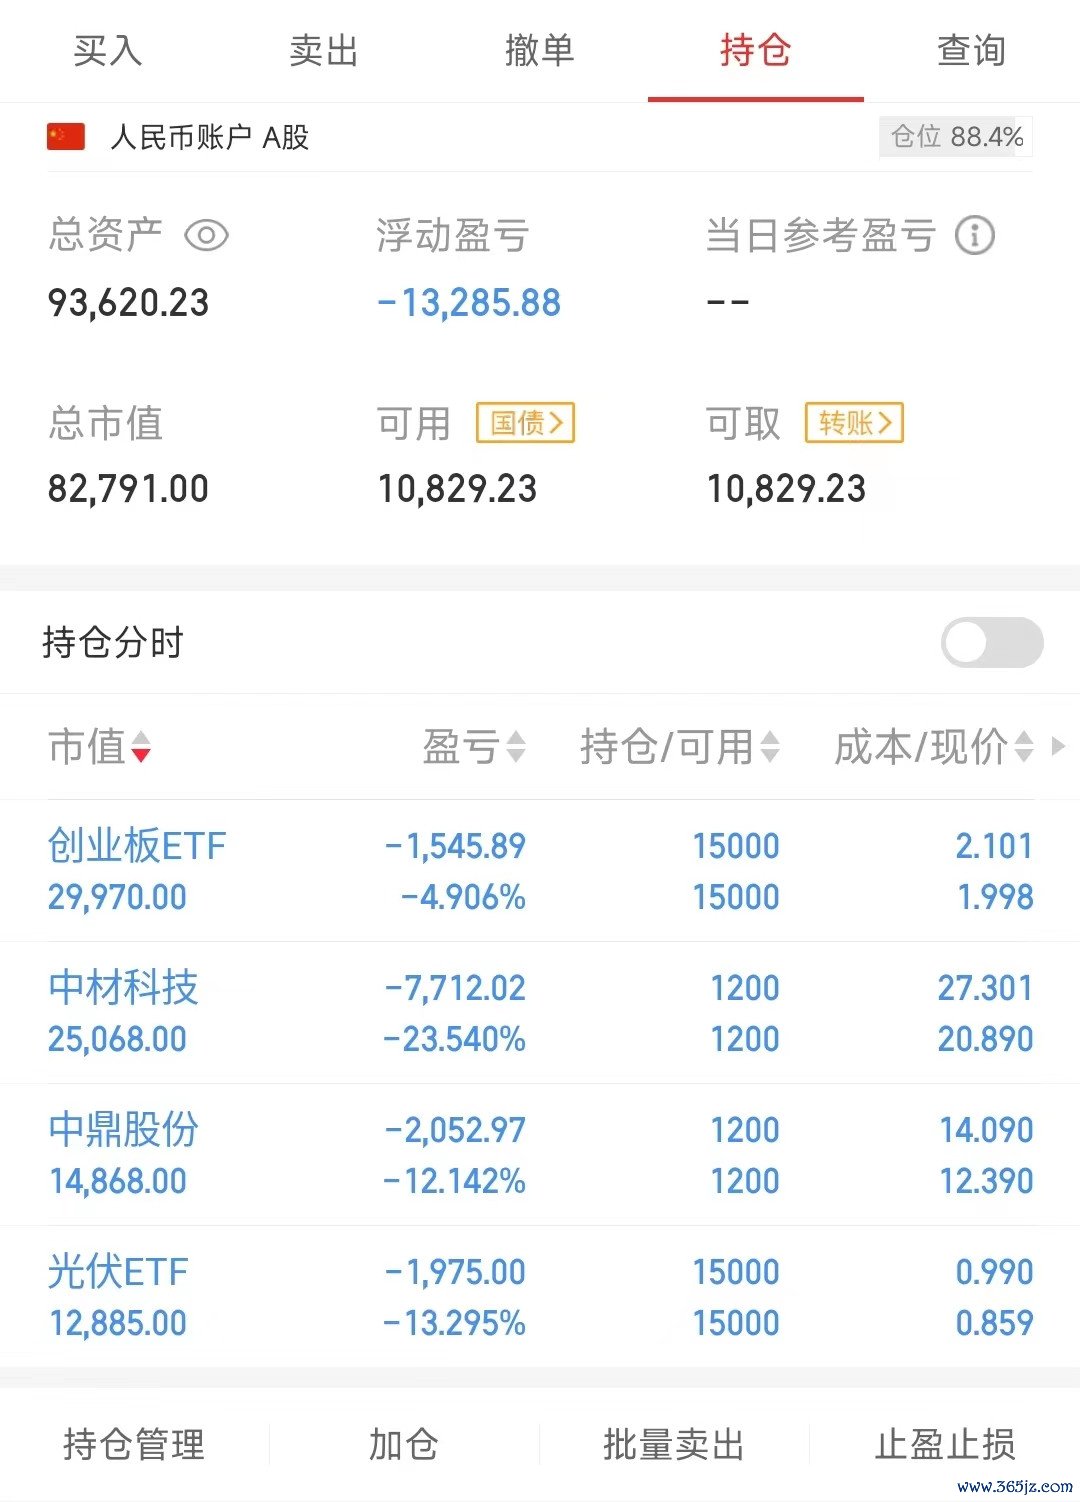Screen dimensions: 1080x1502
Task: Sort by 持仓/可用 column arrows
Action: click(770, 747)
